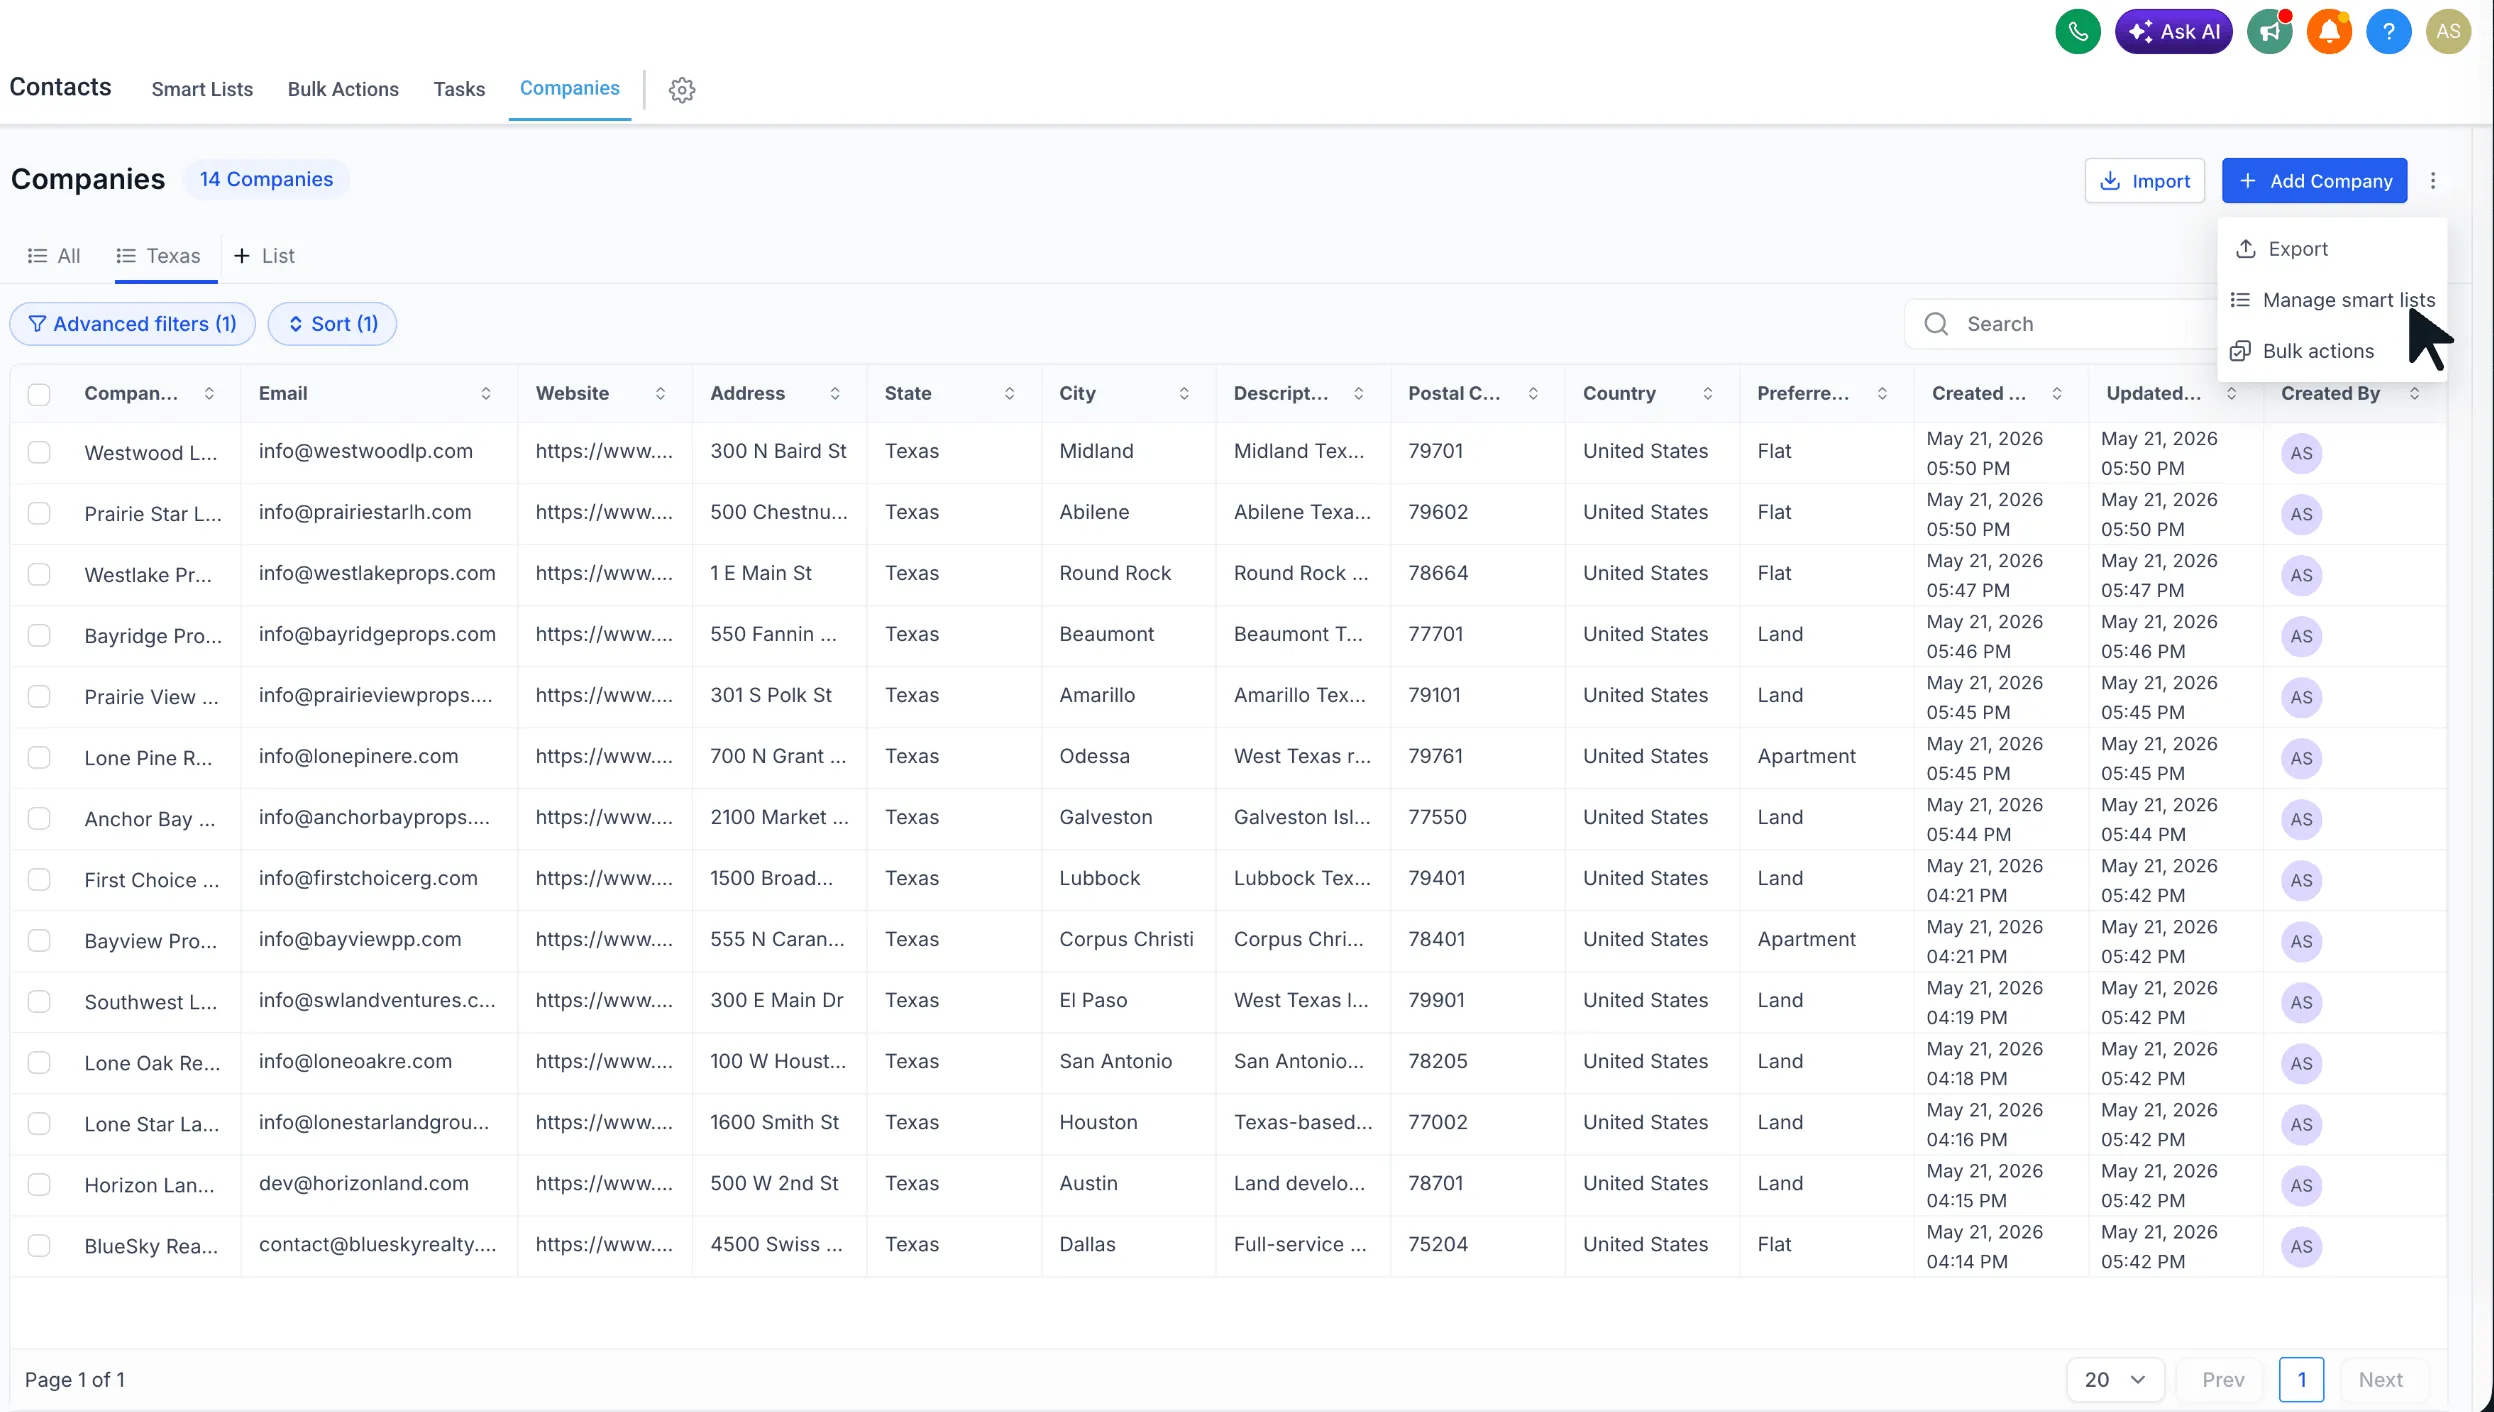Sort by the Email column arrows
The width and height of the screenshot is (2494, 1412).
[x=486, y=394]
